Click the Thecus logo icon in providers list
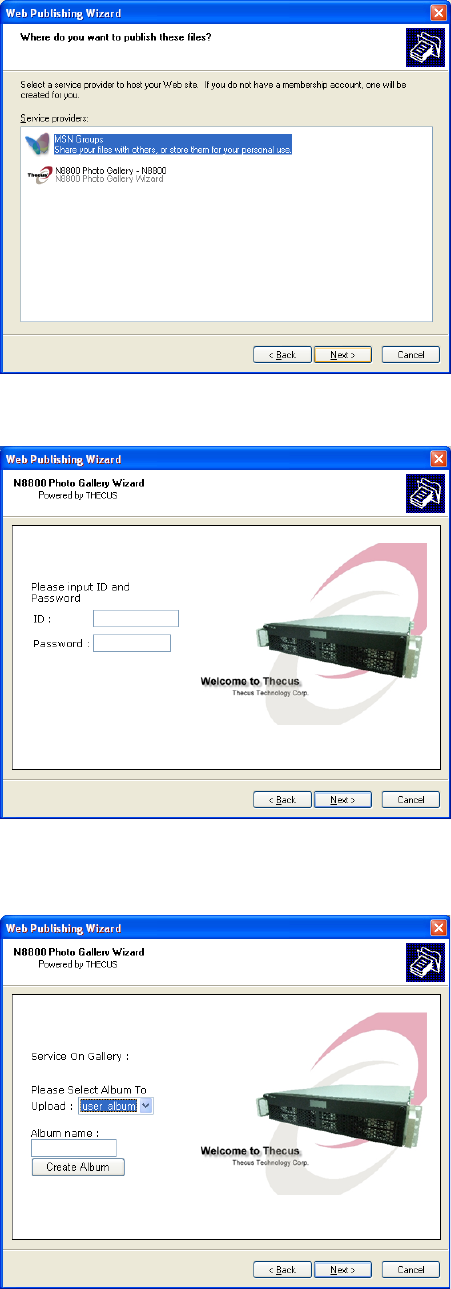 38,174
